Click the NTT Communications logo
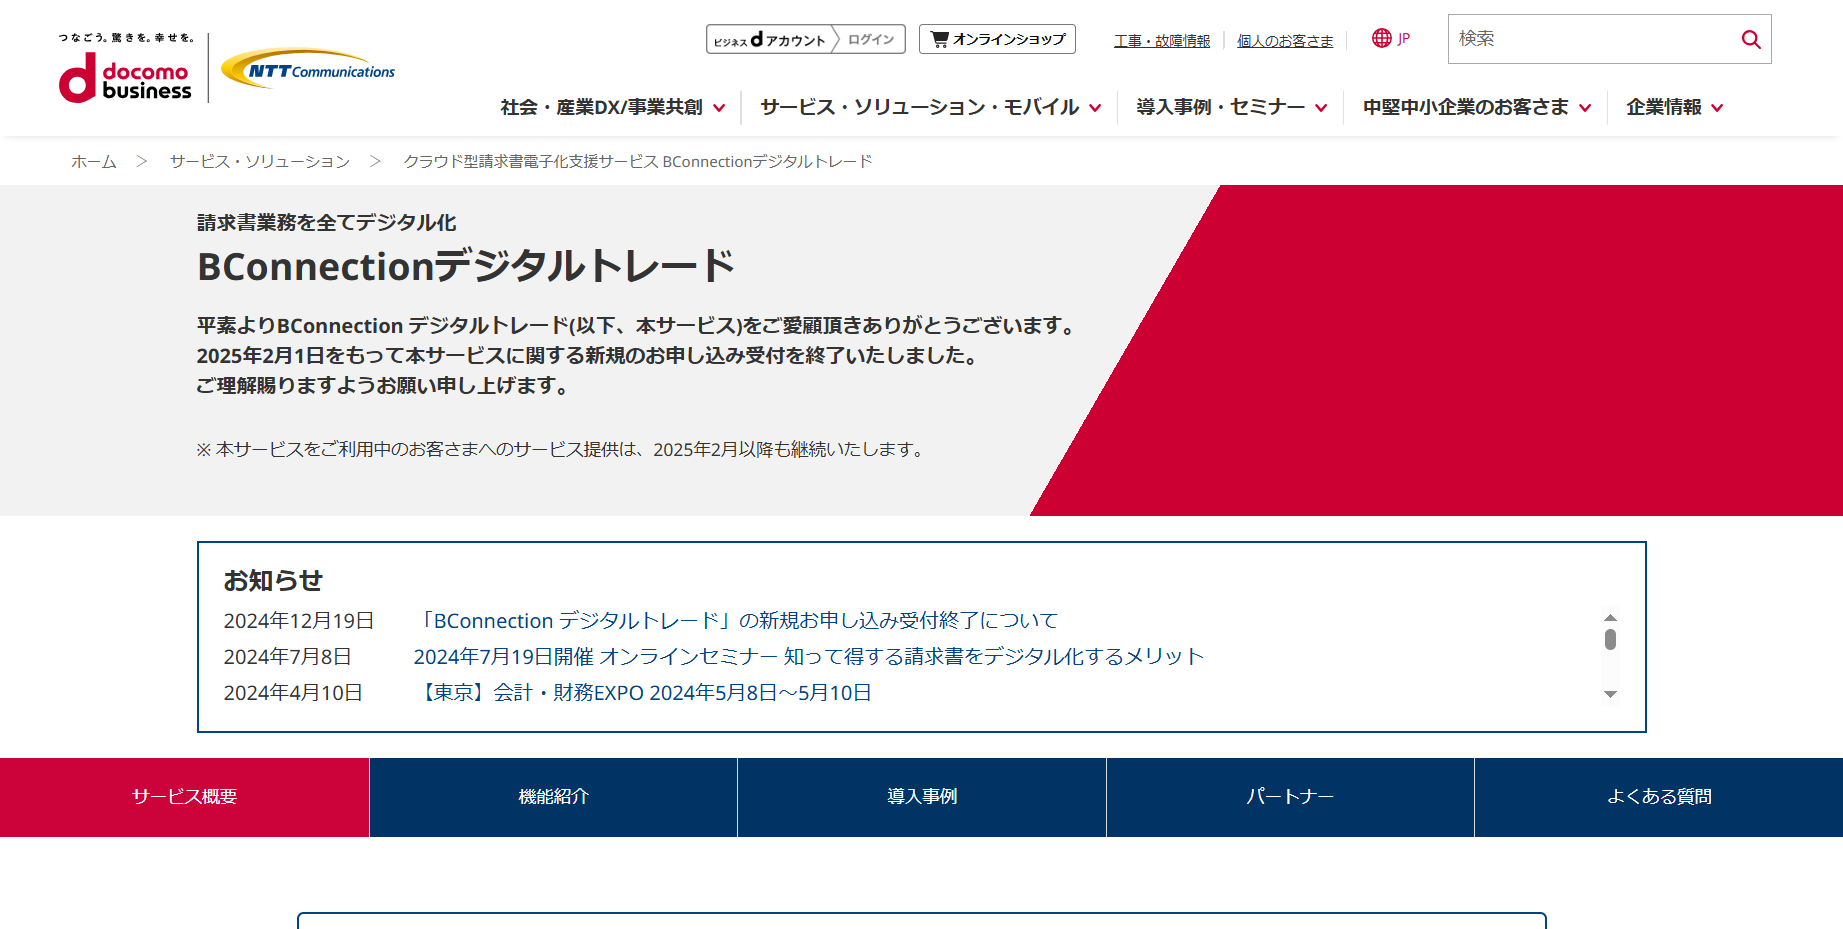Image resolution: width=1843 pixels, height=929 pixels. tap(308, 70)
